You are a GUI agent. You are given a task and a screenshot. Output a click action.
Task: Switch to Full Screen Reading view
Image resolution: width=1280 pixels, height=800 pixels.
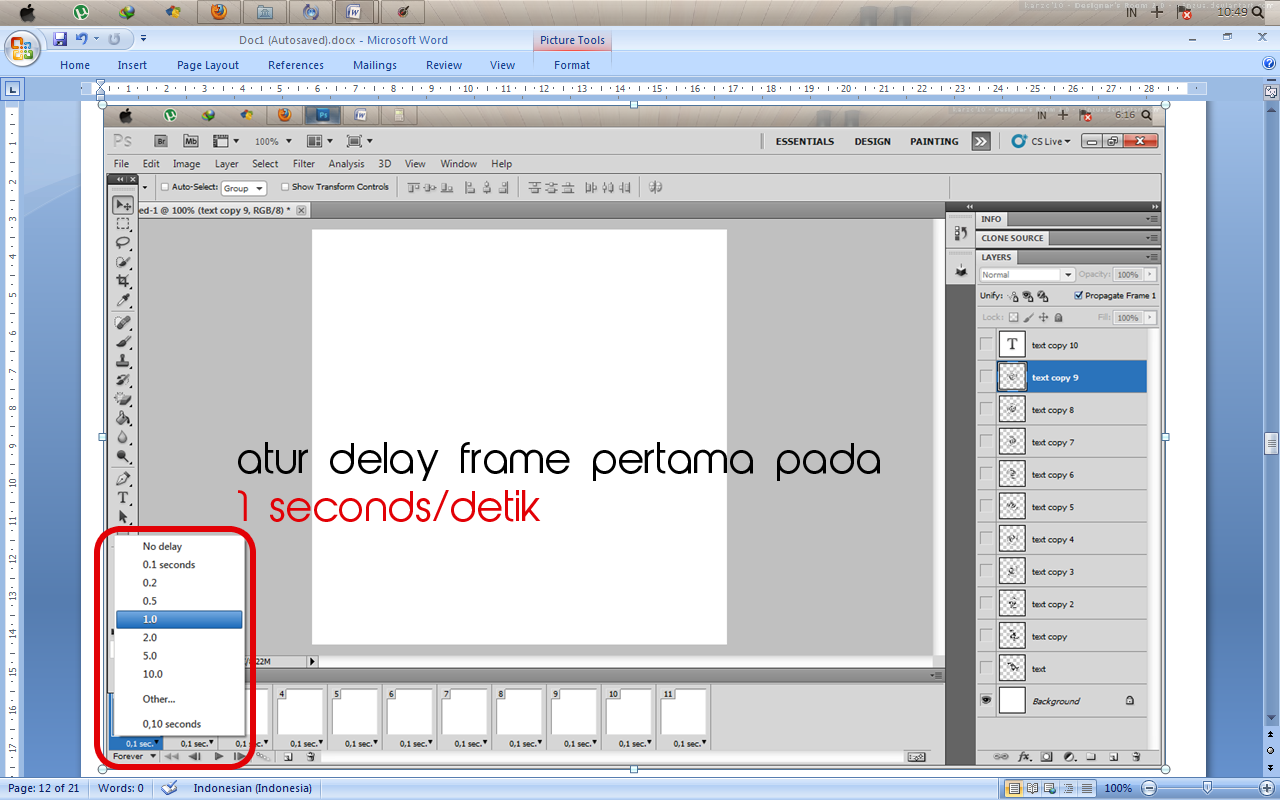(1032, 788)
